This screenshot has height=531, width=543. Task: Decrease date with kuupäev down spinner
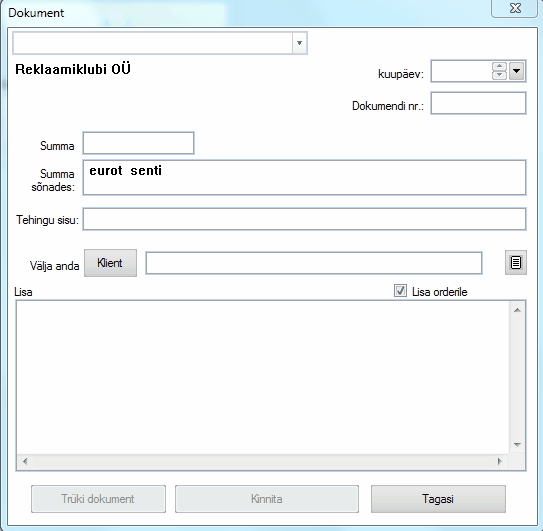click(499, 75)
